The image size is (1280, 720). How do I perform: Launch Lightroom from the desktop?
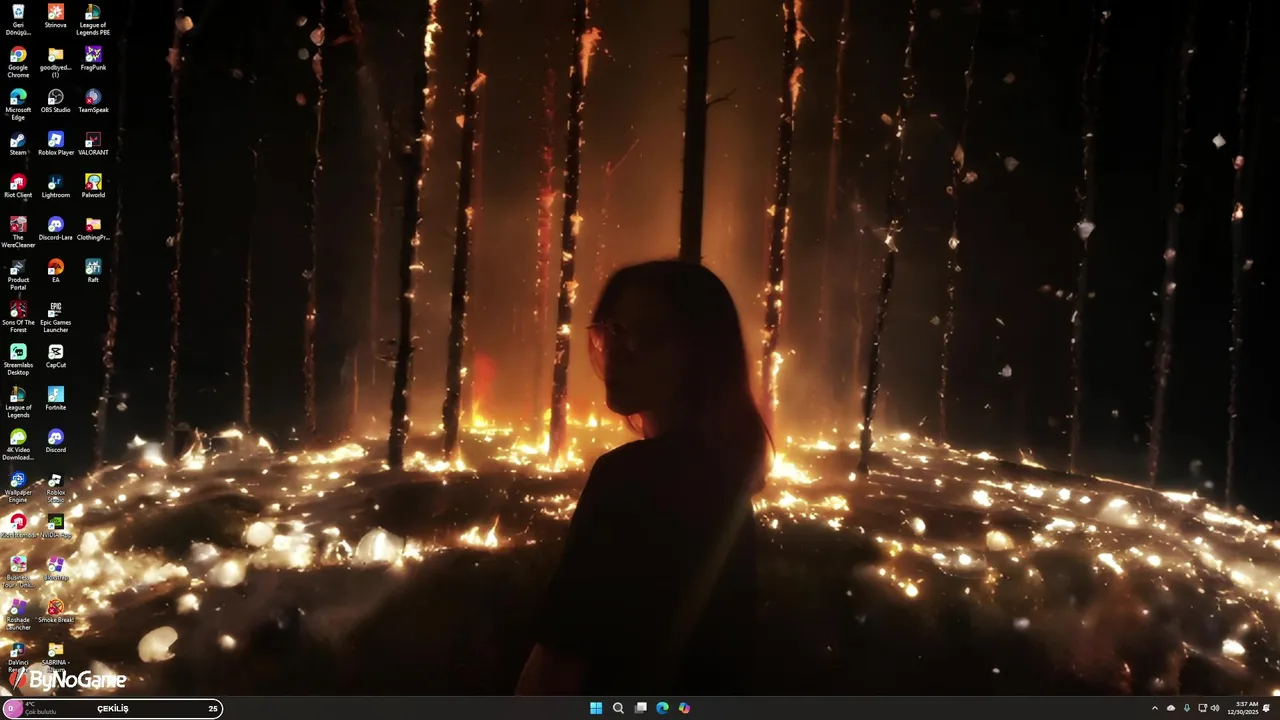pos(56,186)
